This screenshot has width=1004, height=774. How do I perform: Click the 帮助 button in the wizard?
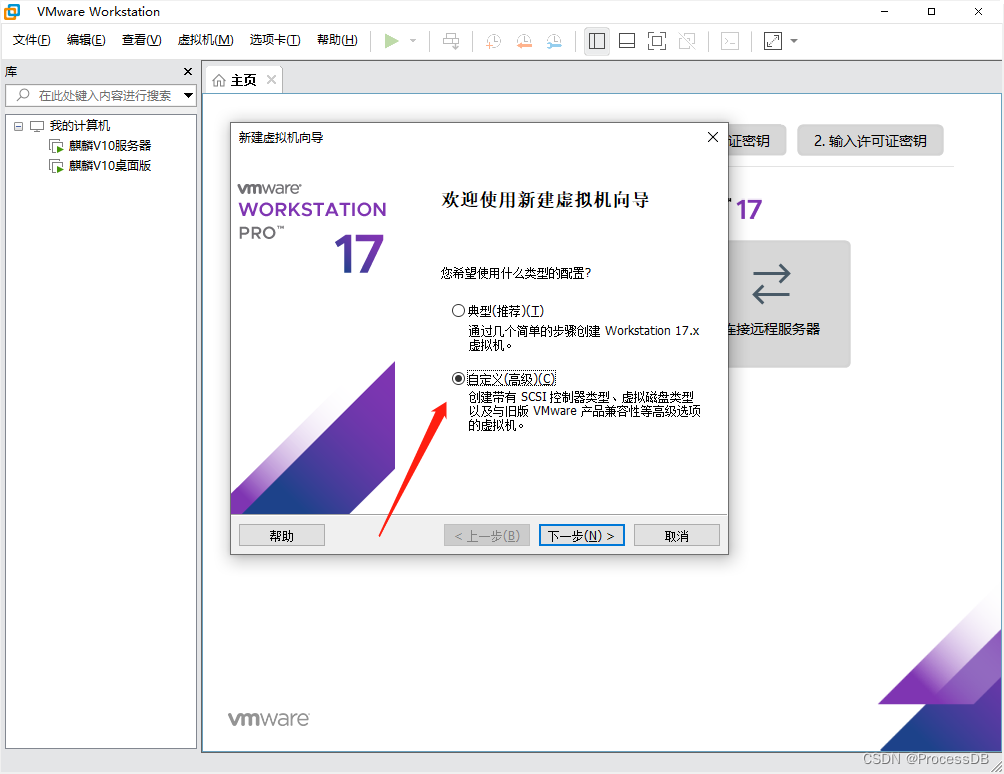pos(282,535)
